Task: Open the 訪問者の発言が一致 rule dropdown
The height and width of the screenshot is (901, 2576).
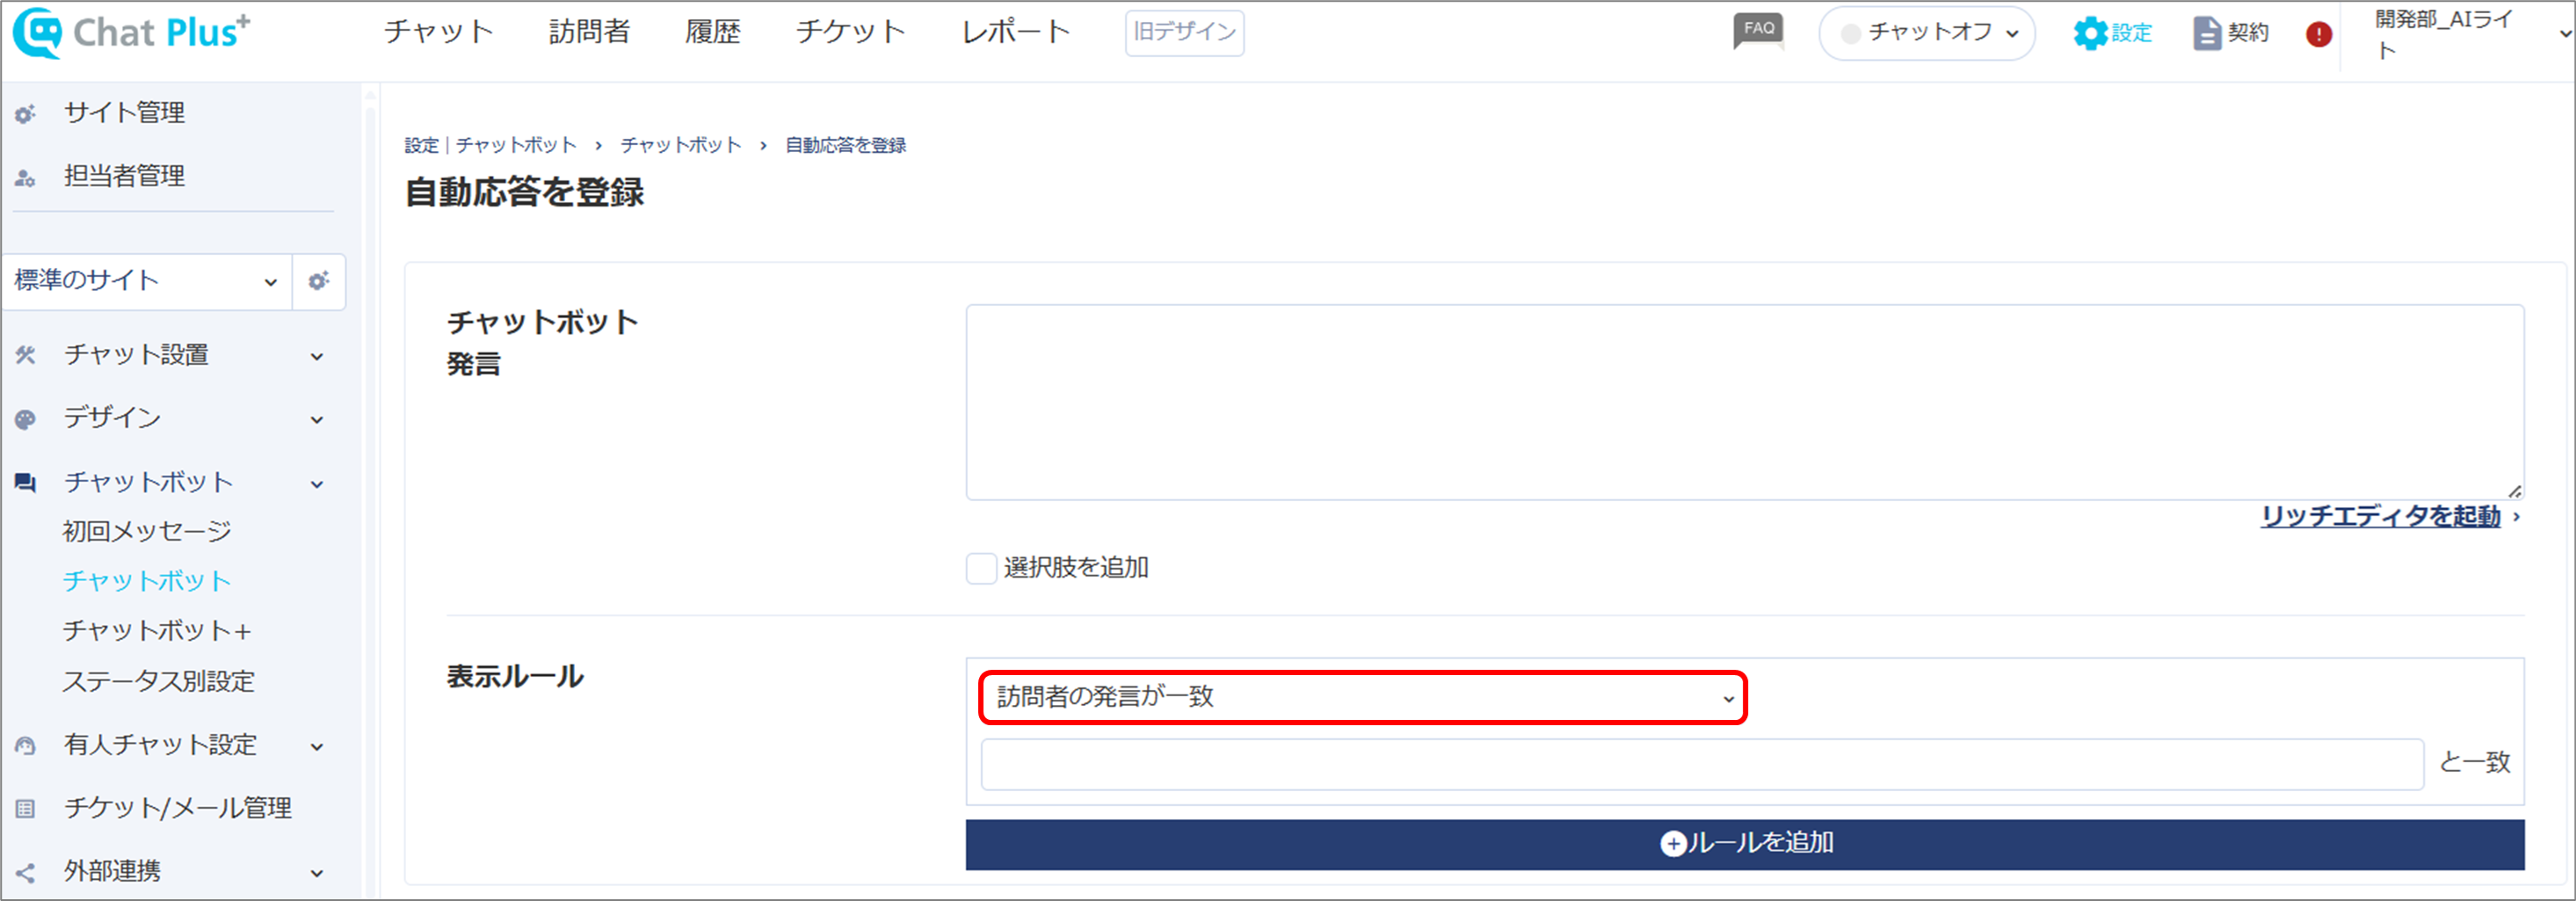Action: [1363, 697]
